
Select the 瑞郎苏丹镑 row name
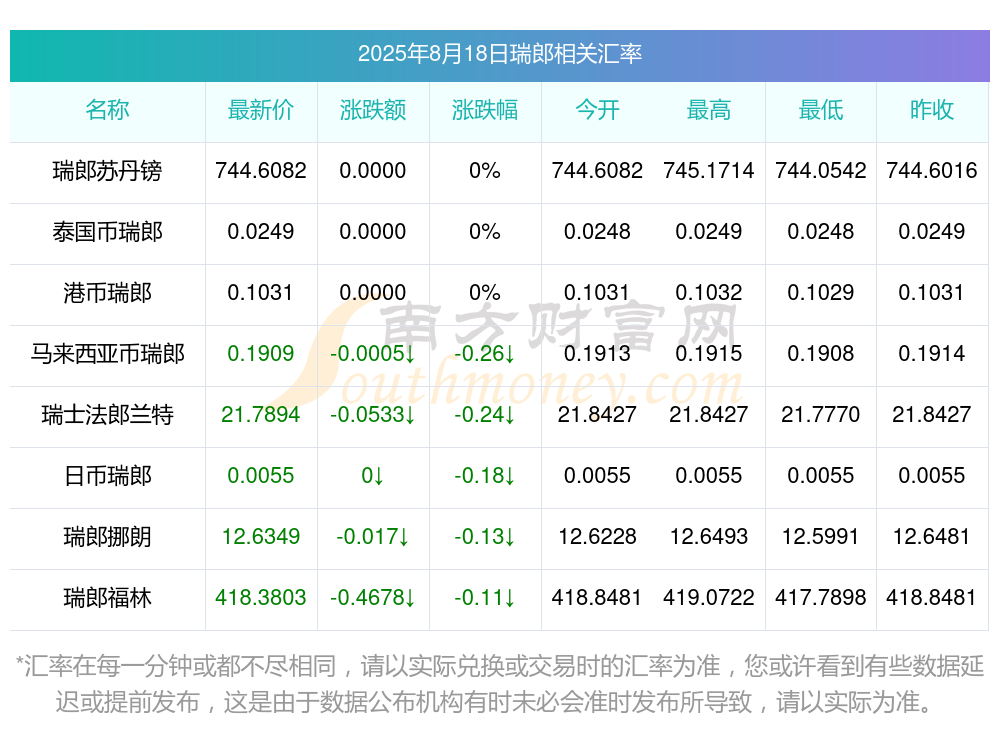(x=107, y=171)
